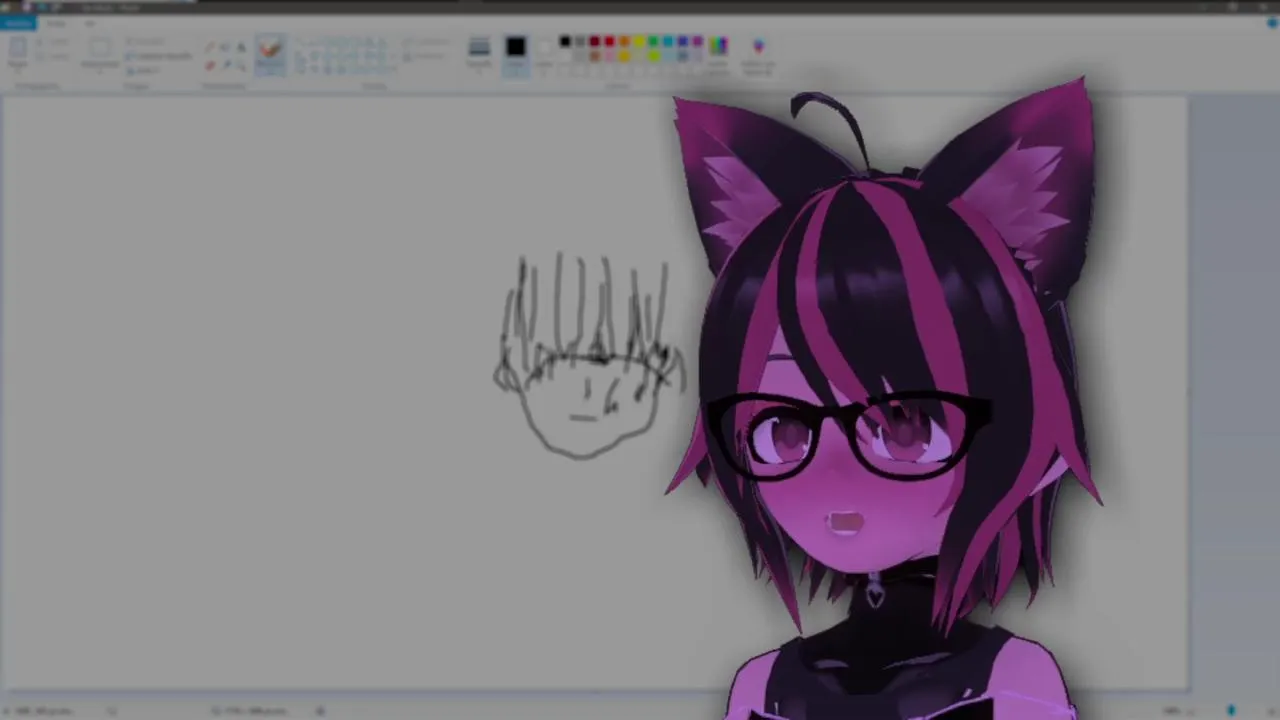
Task: Pick the black palette swatch
Action: point(565,41)
